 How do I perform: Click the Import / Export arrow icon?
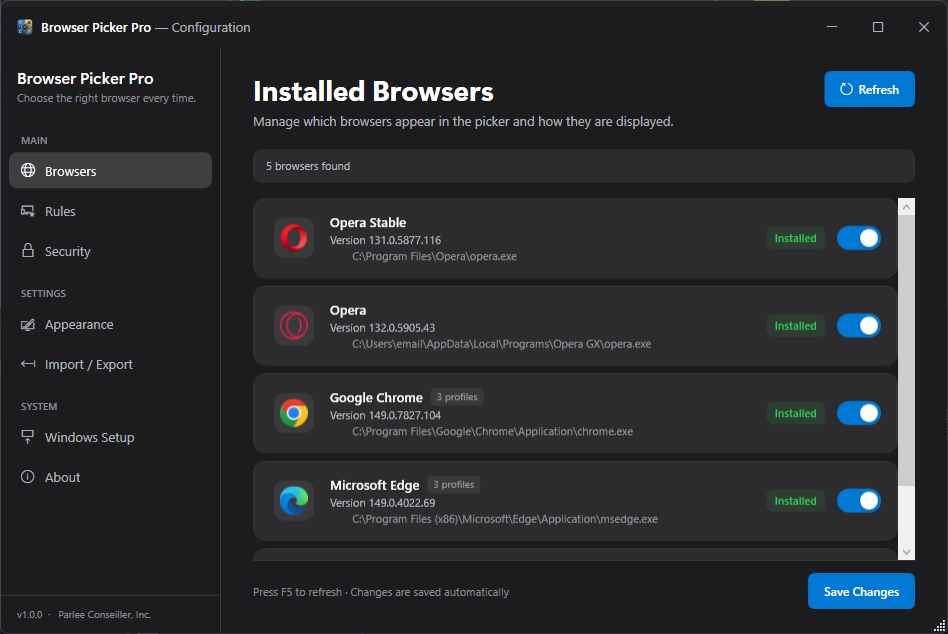point(28,364)
